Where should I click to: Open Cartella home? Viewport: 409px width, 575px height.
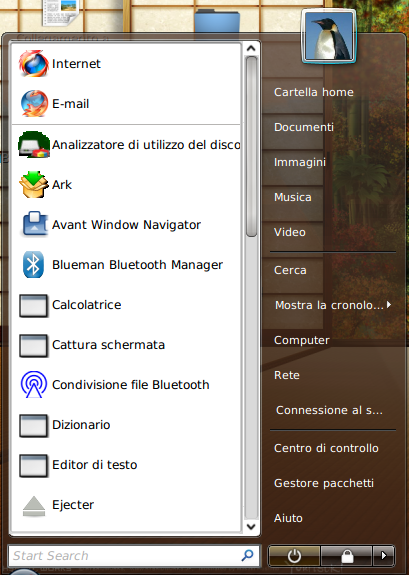(314, 92)
